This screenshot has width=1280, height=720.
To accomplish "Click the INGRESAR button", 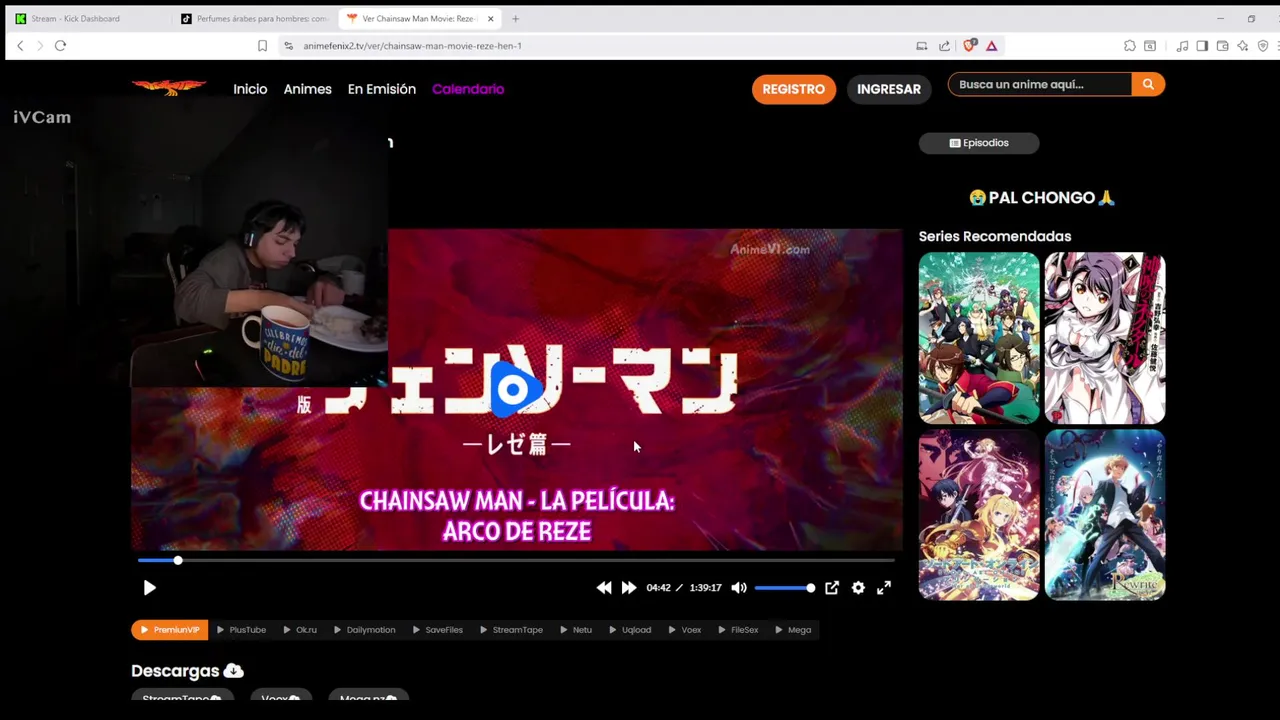I will [x=889, y=89].
